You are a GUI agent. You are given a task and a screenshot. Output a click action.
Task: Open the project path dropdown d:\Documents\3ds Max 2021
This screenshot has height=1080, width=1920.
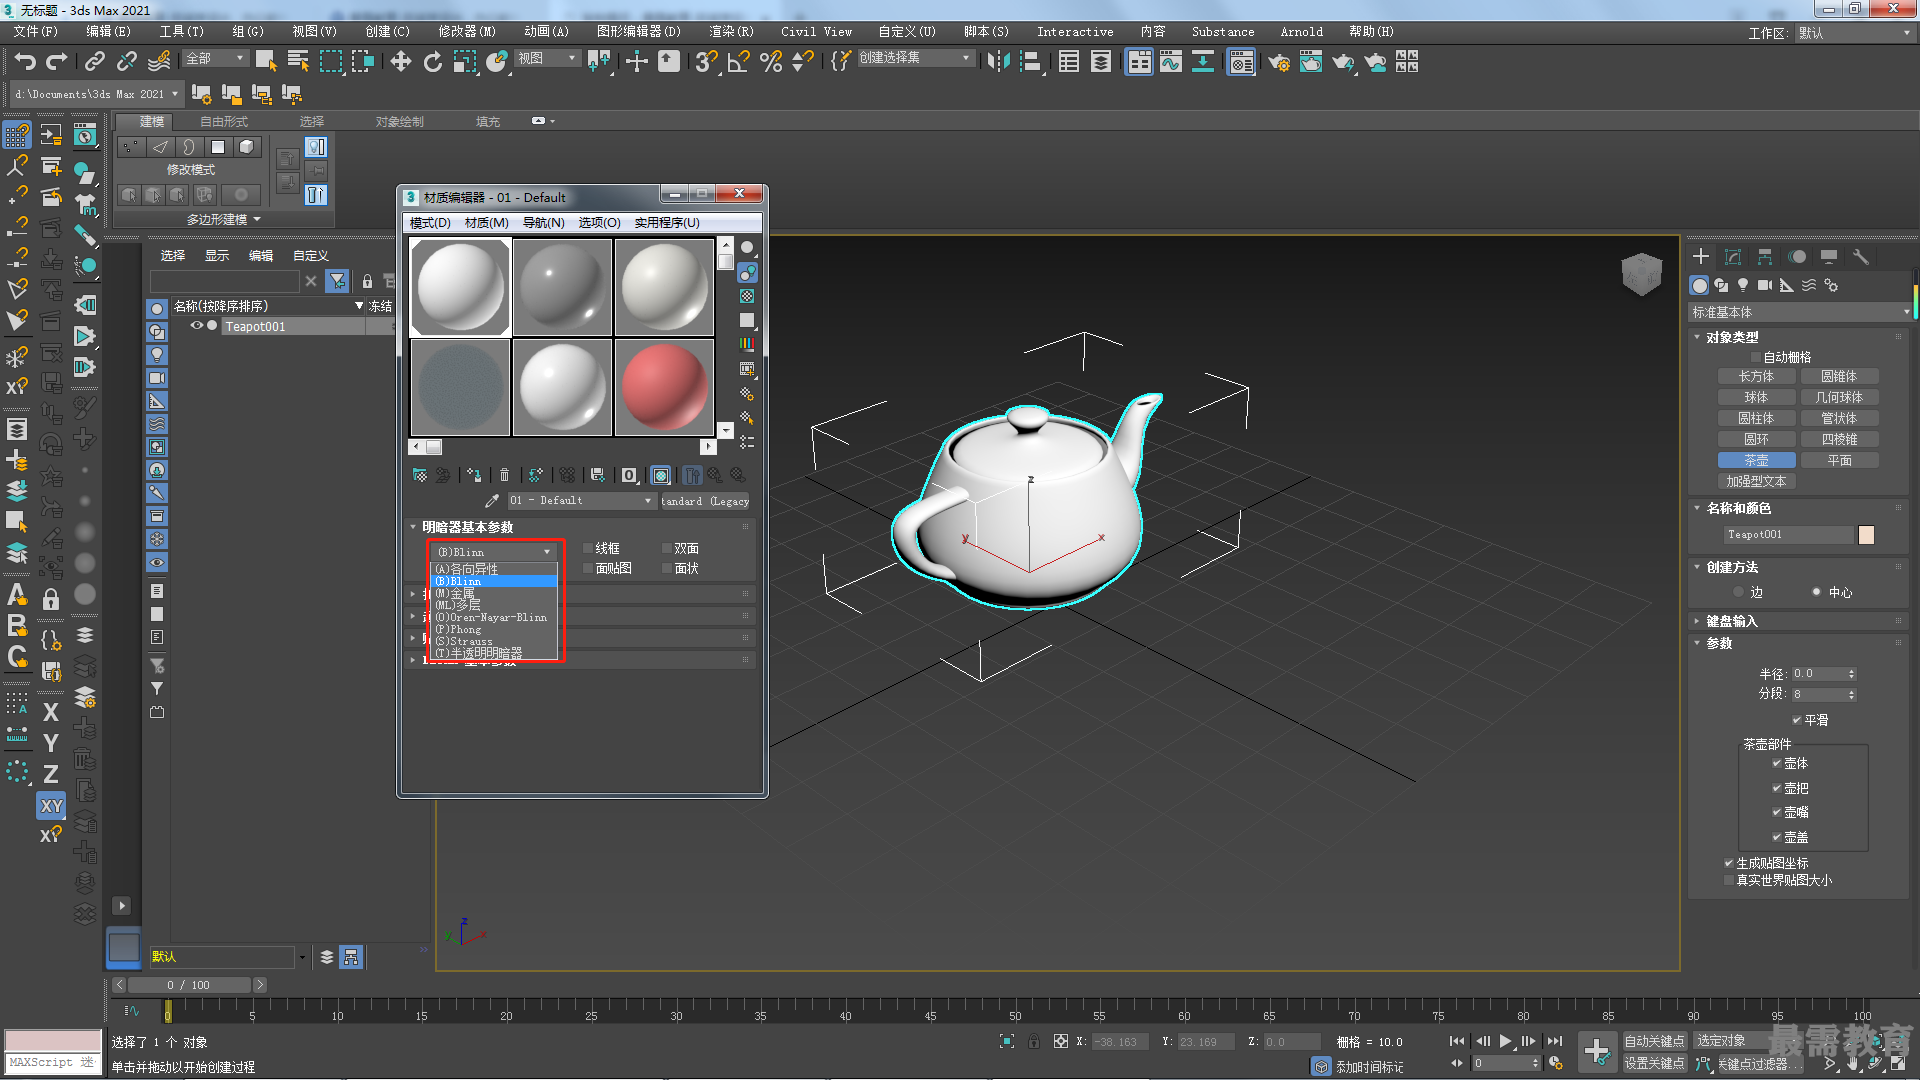pos(97,94)
